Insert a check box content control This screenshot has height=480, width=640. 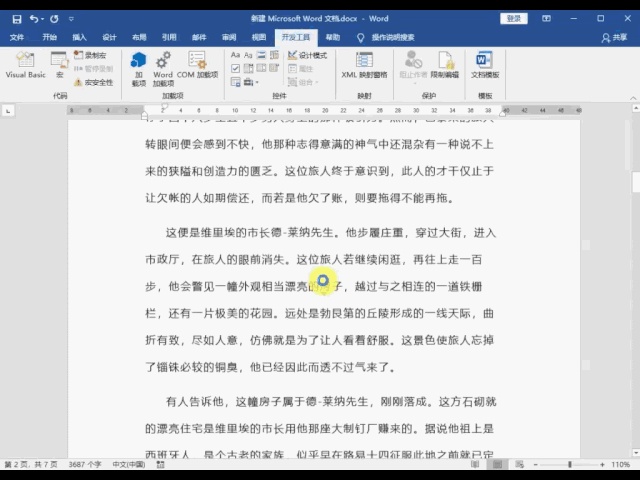235,69
